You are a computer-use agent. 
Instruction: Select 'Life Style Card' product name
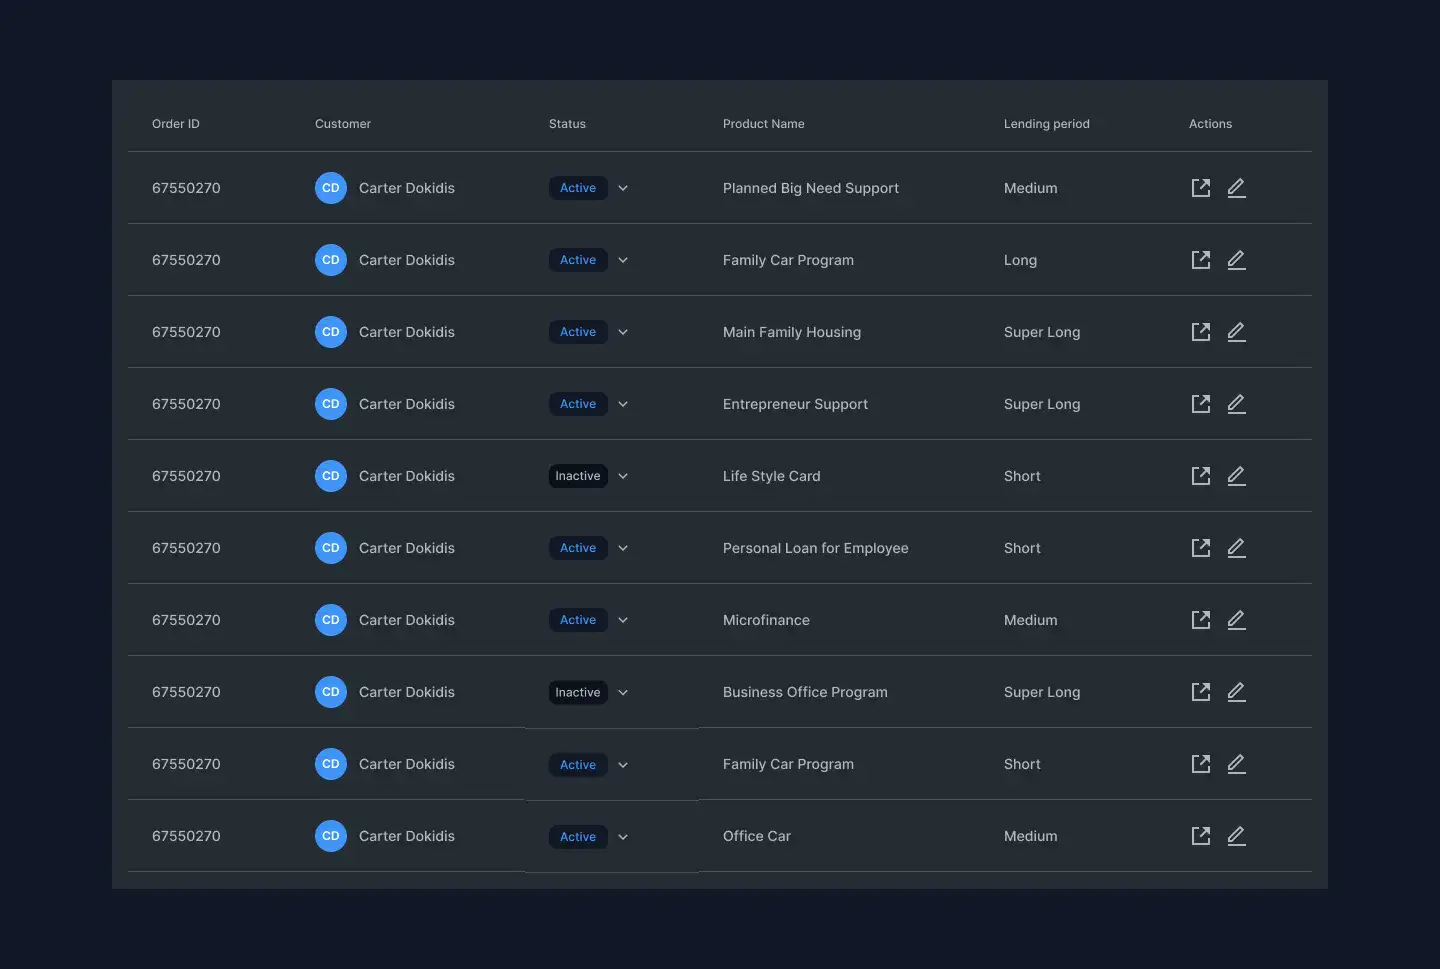click(x=771, y=476)
